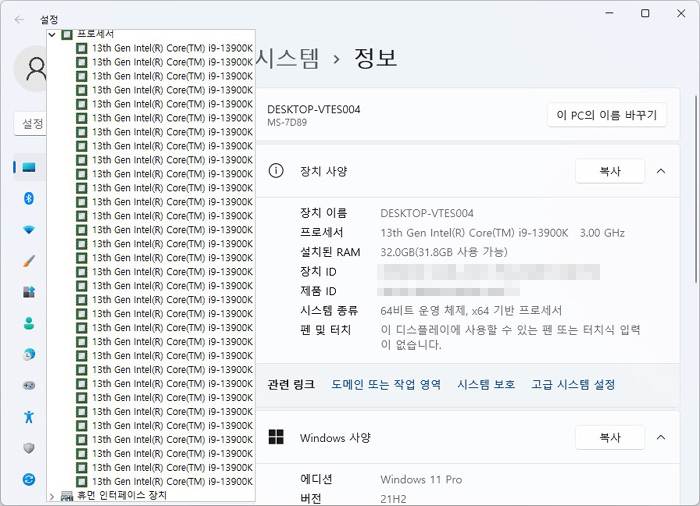Open Personalization paintbrush sidebar icon
Screen dimensions: 700x506
click(29, 261)
